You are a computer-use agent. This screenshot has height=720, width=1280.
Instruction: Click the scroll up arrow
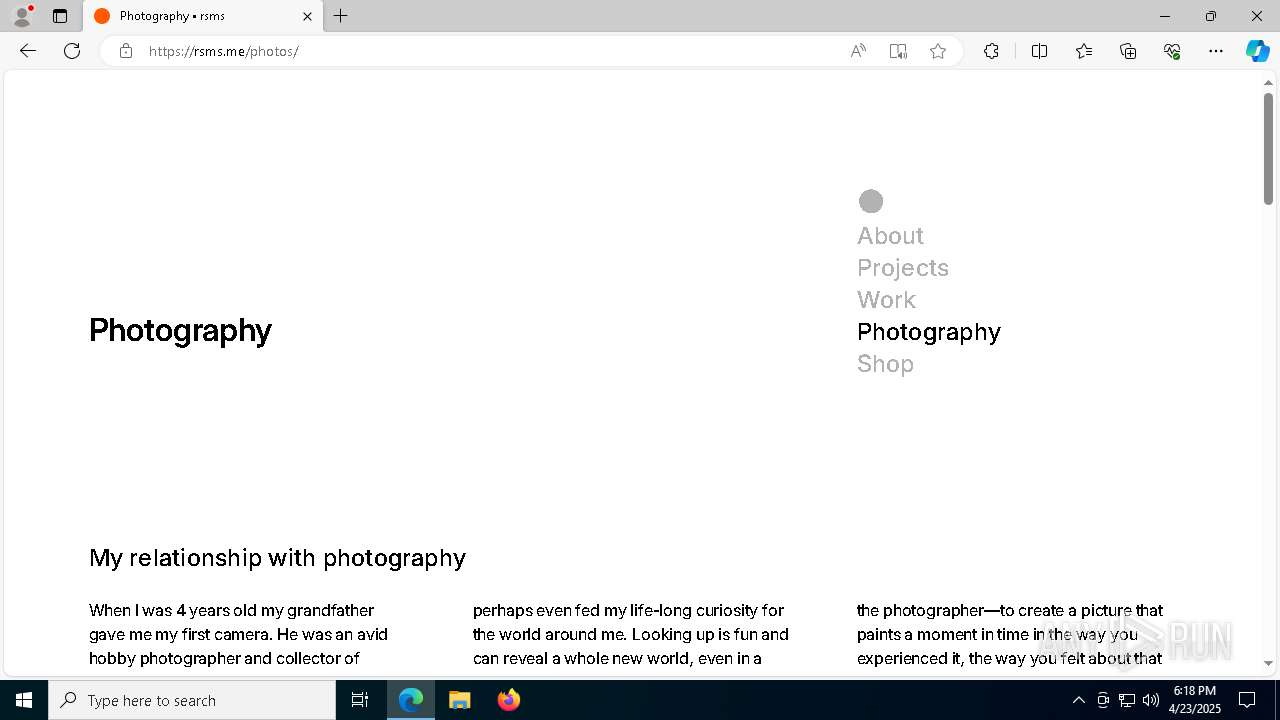tap(1268, 83)
